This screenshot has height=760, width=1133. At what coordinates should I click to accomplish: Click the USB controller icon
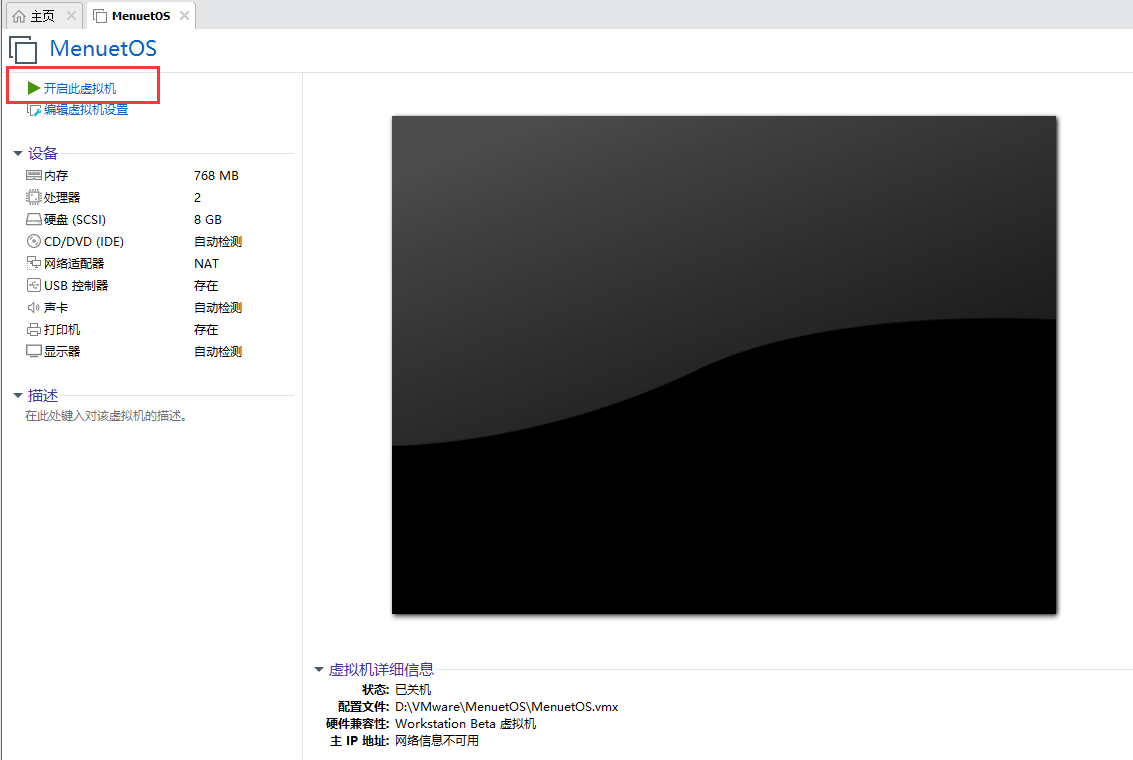[x=34, y=286]
